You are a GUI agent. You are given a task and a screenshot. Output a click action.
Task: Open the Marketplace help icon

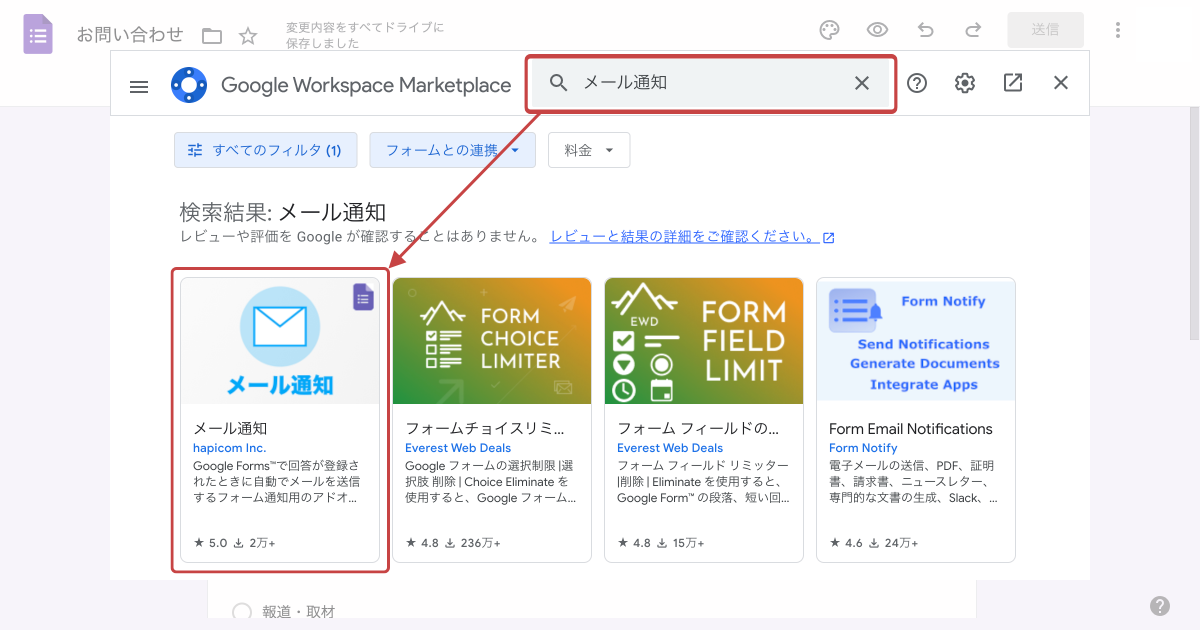tap(917, 83)
